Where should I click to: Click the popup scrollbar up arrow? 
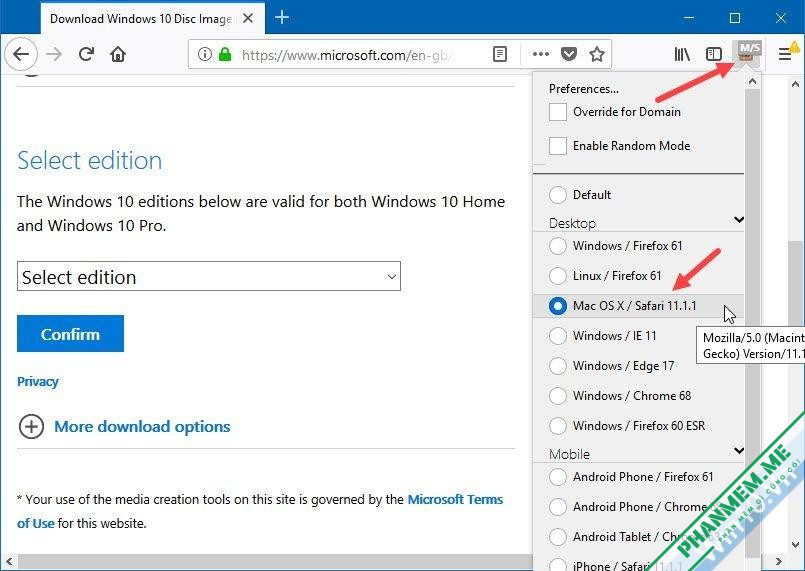click(752, 82)
